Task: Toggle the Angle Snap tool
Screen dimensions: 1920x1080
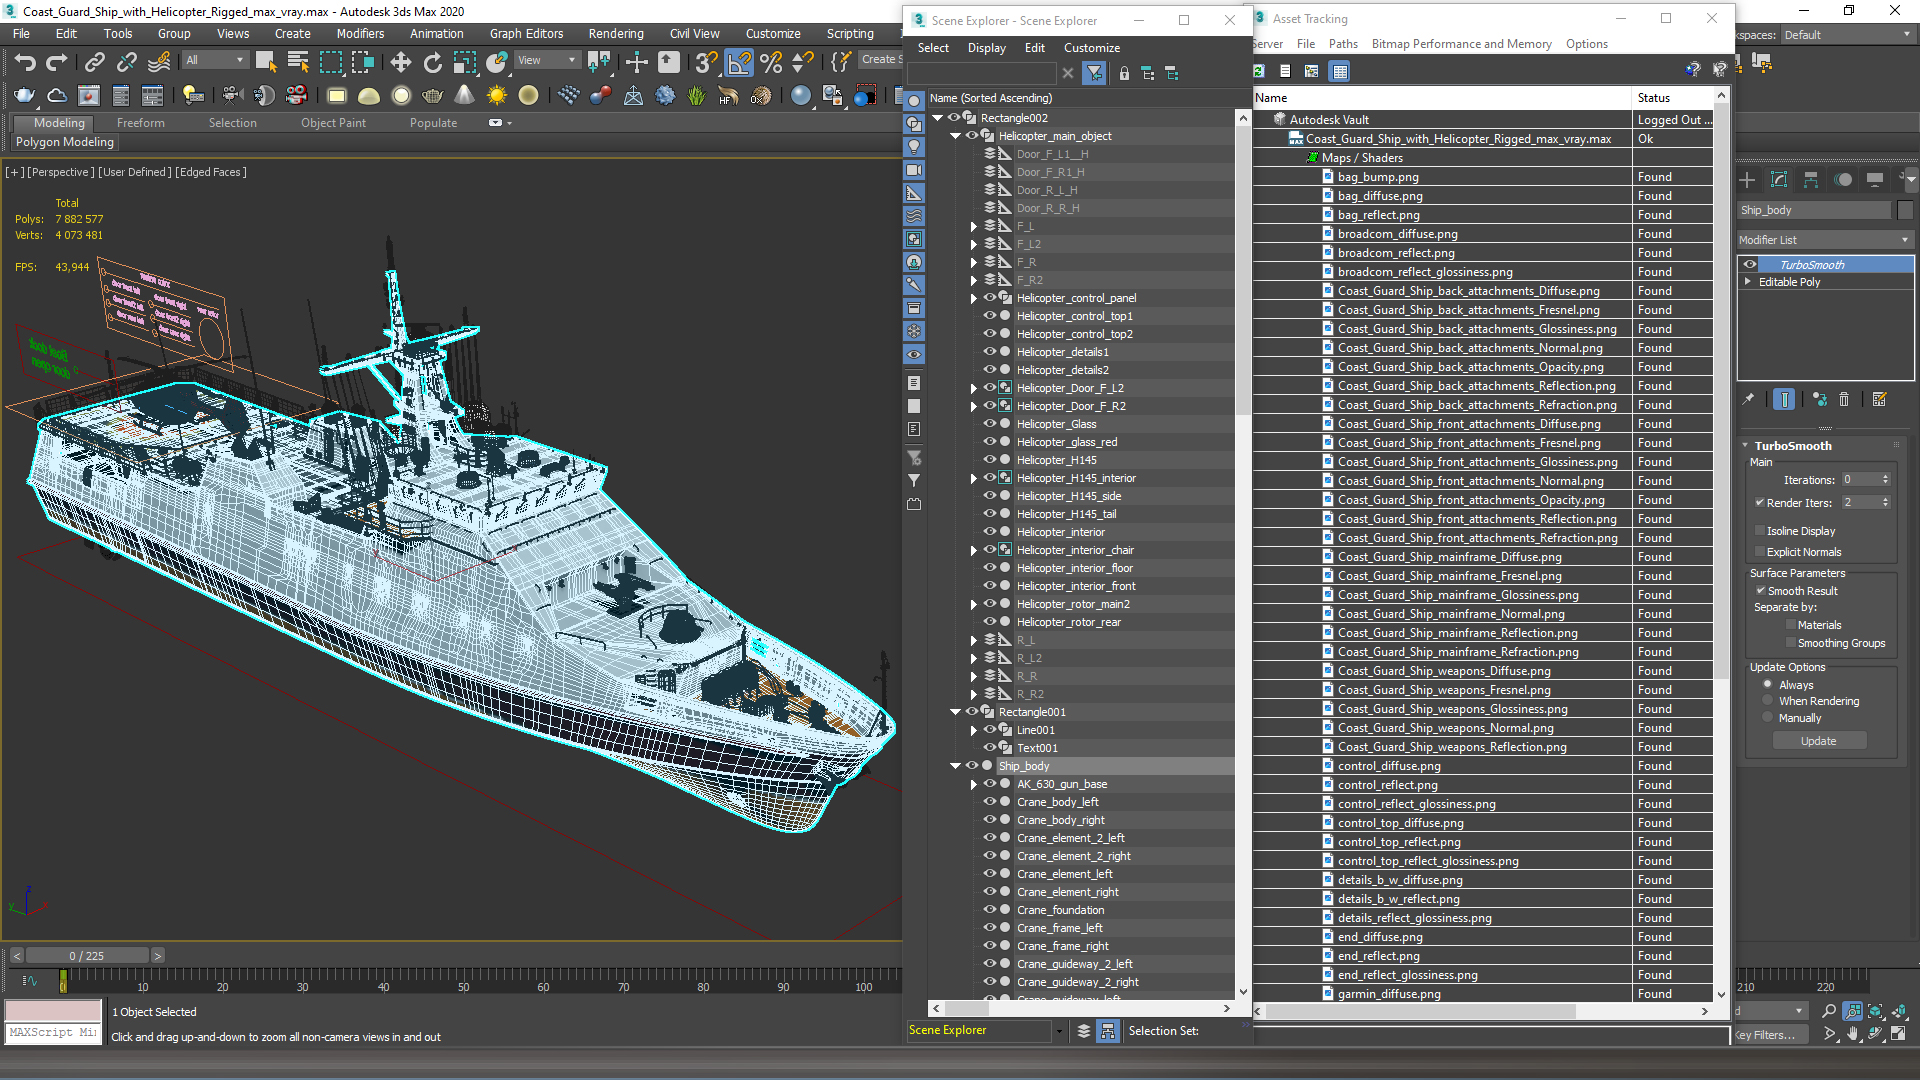Action: pyautogui.click(x=739, y=62)
